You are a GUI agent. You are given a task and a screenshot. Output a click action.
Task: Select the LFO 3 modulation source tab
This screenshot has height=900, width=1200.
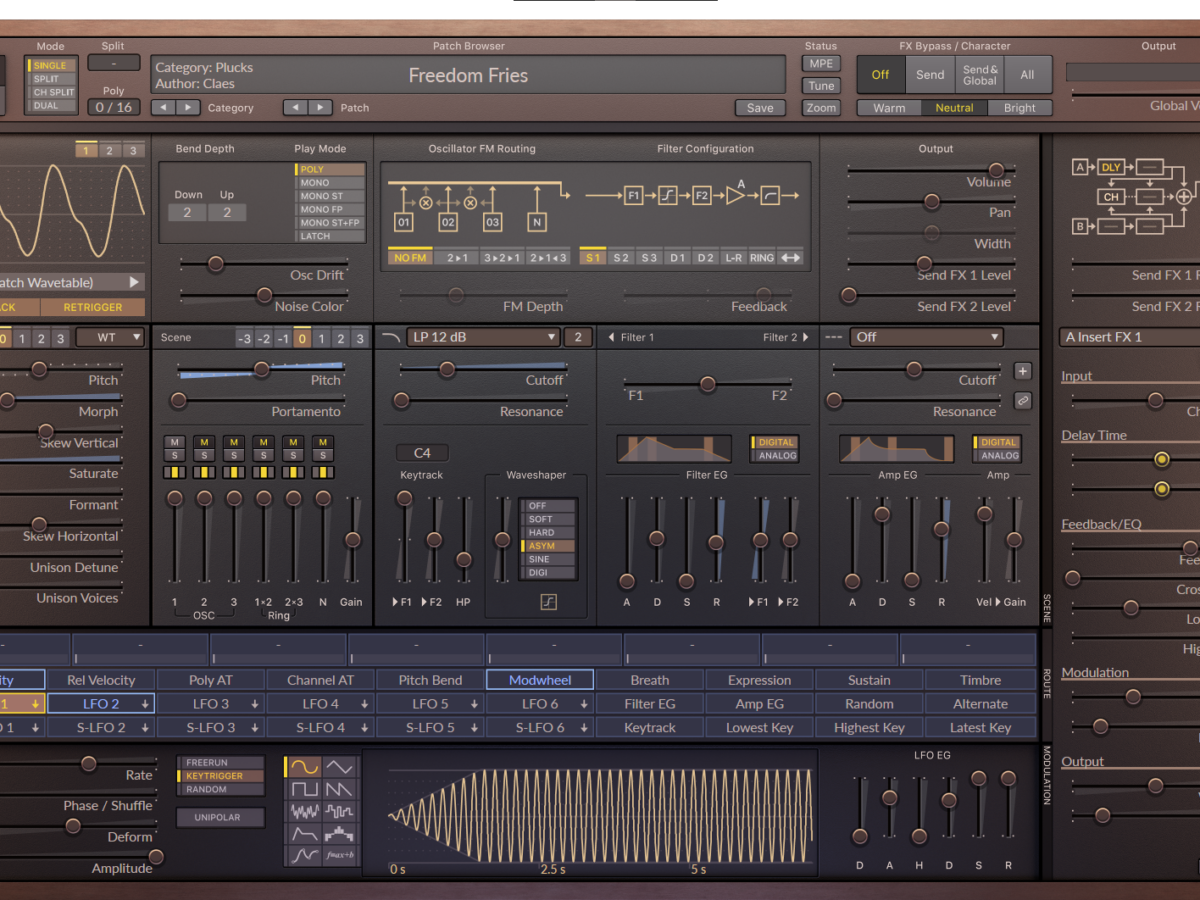(211, 704)
